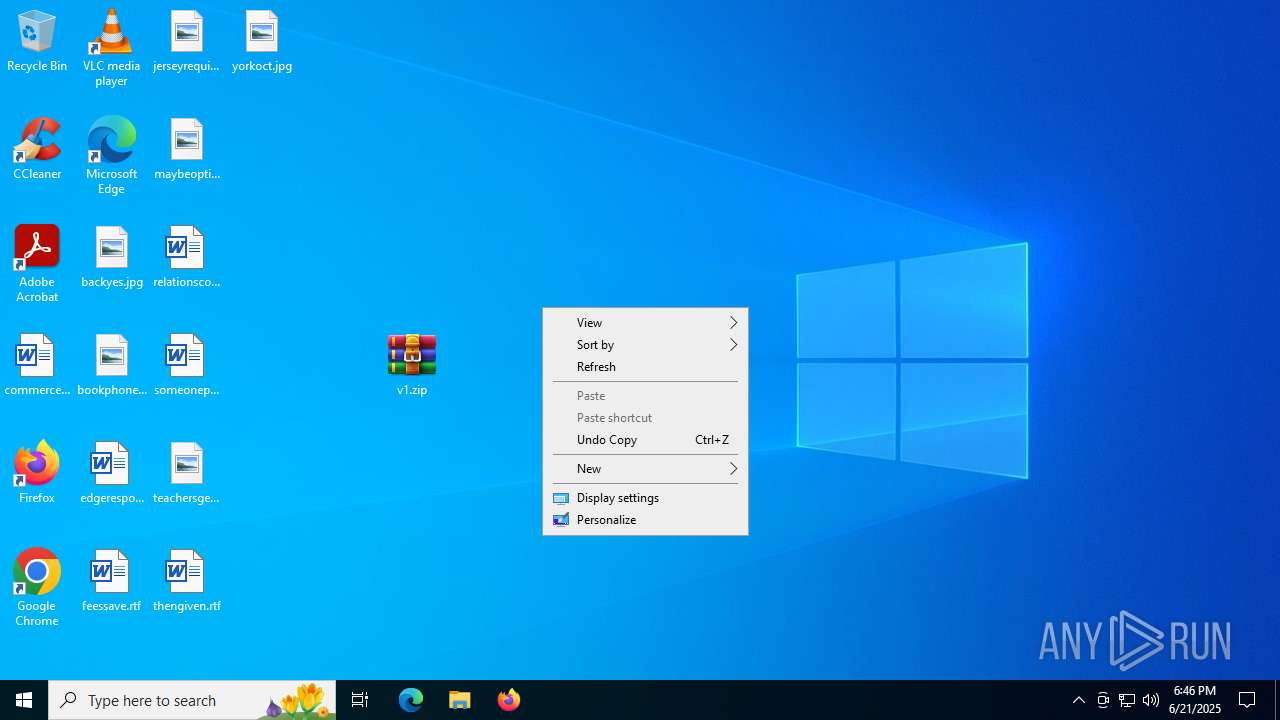Viewport: 1280px width, 720px height.
Task: Select the feessave.rtf document icon
Action: coord(111,581)
